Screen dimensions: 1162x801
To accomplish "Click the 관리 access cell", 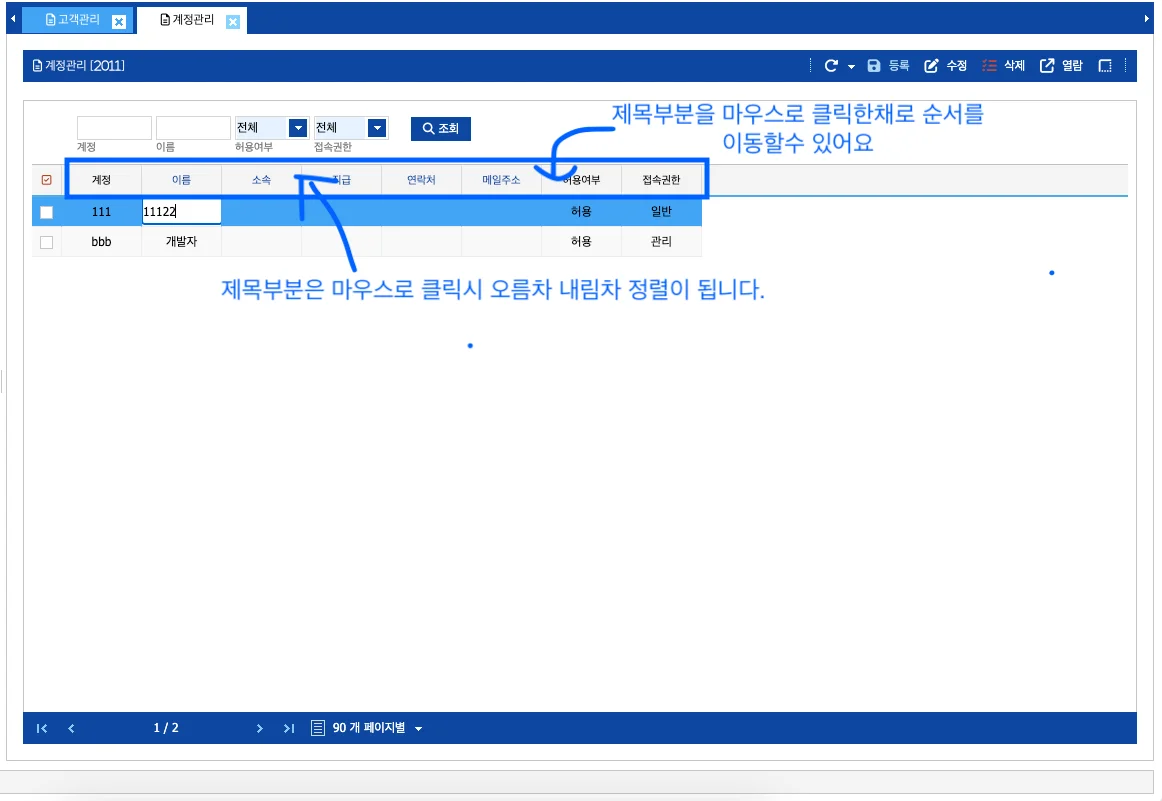I will (661, 242).
